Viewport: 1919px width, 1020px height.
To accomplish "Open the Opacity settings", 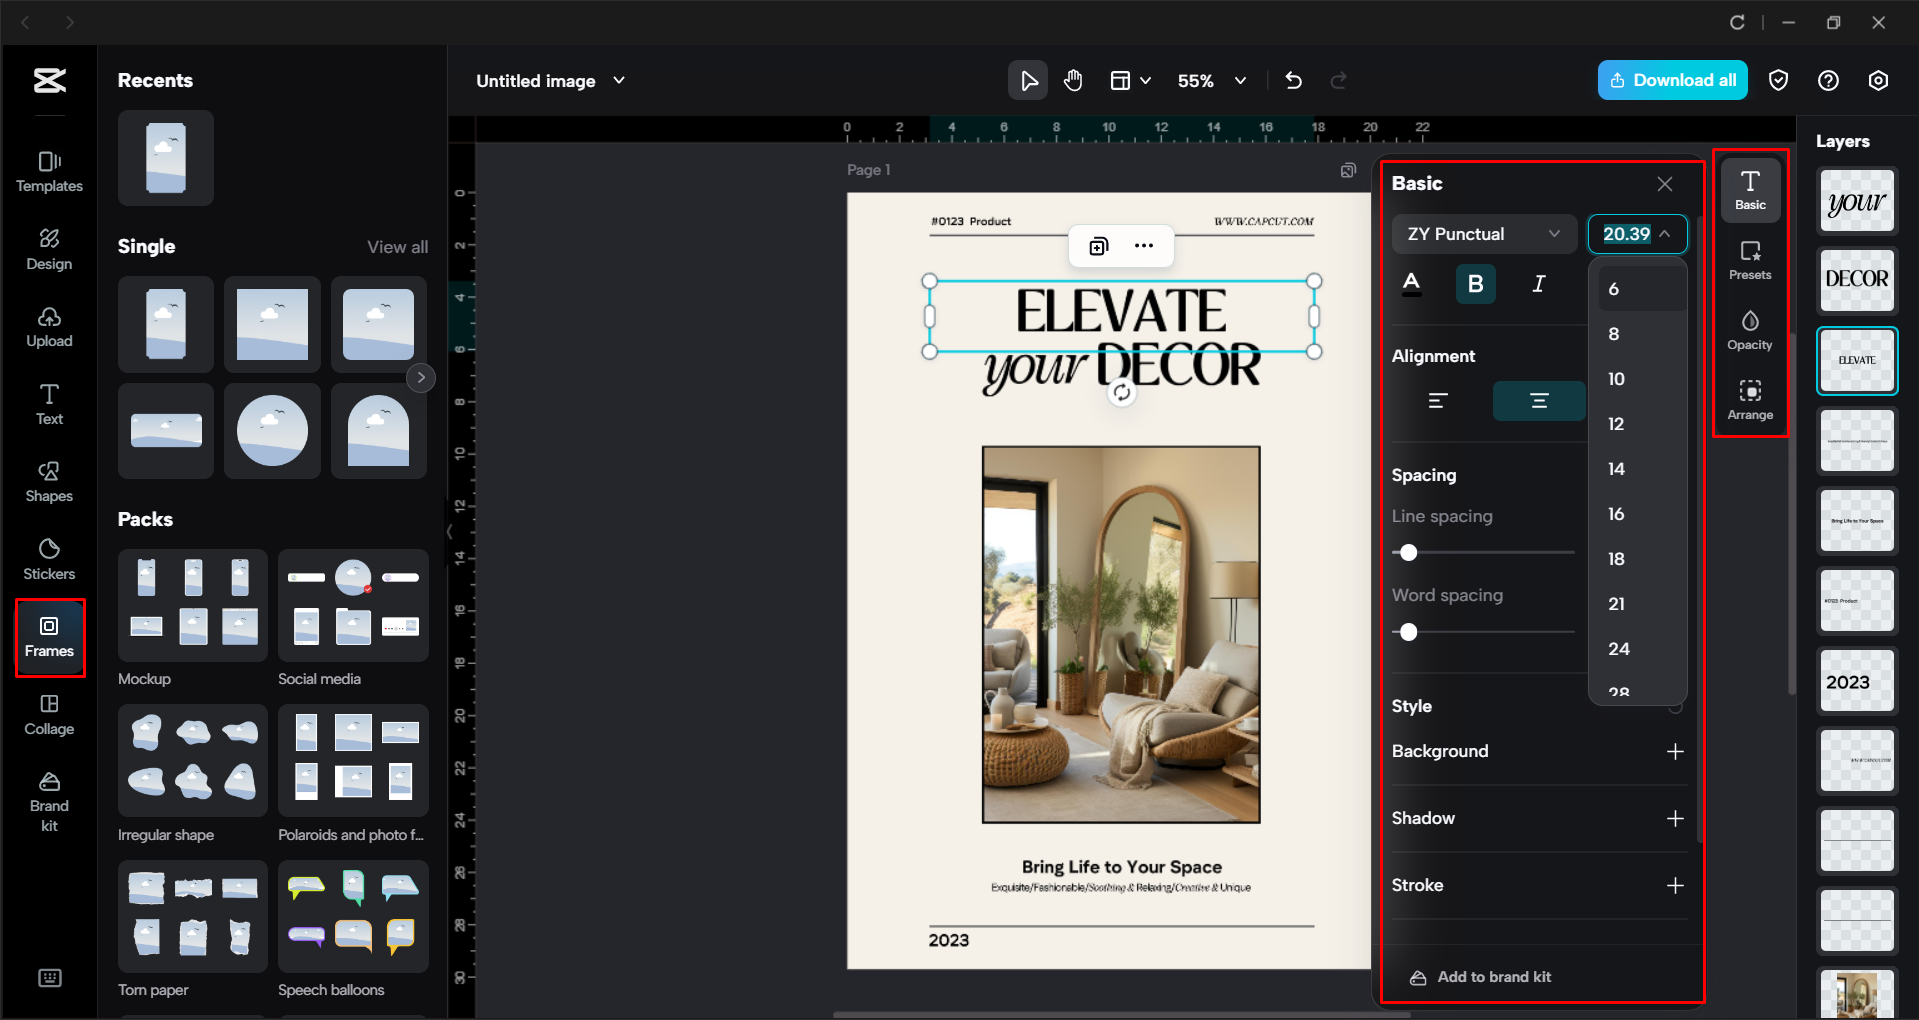I will [1749, 330].
